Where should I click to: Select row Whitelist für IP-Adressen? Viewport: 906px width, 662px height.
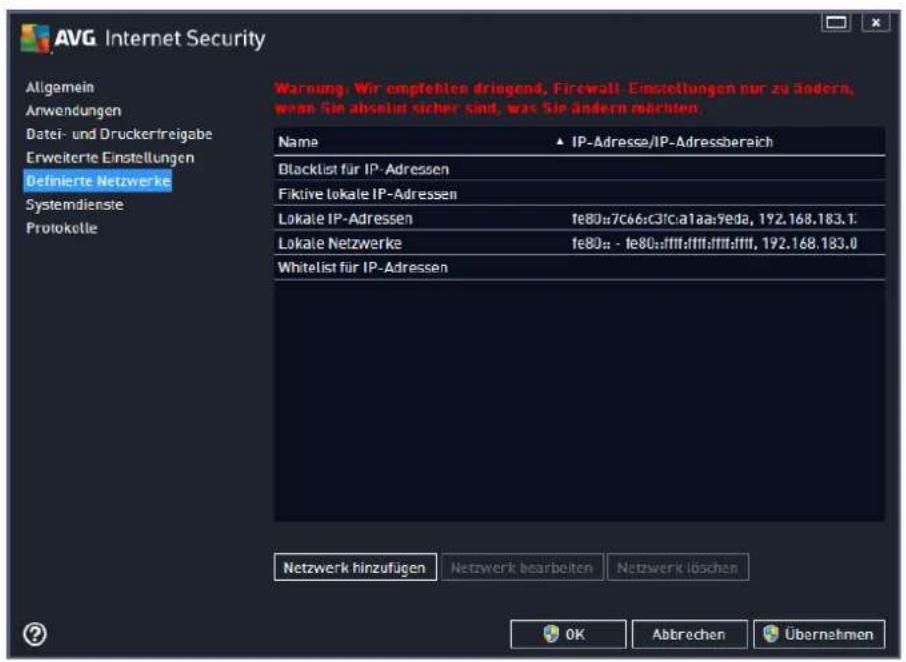(579, 267)
